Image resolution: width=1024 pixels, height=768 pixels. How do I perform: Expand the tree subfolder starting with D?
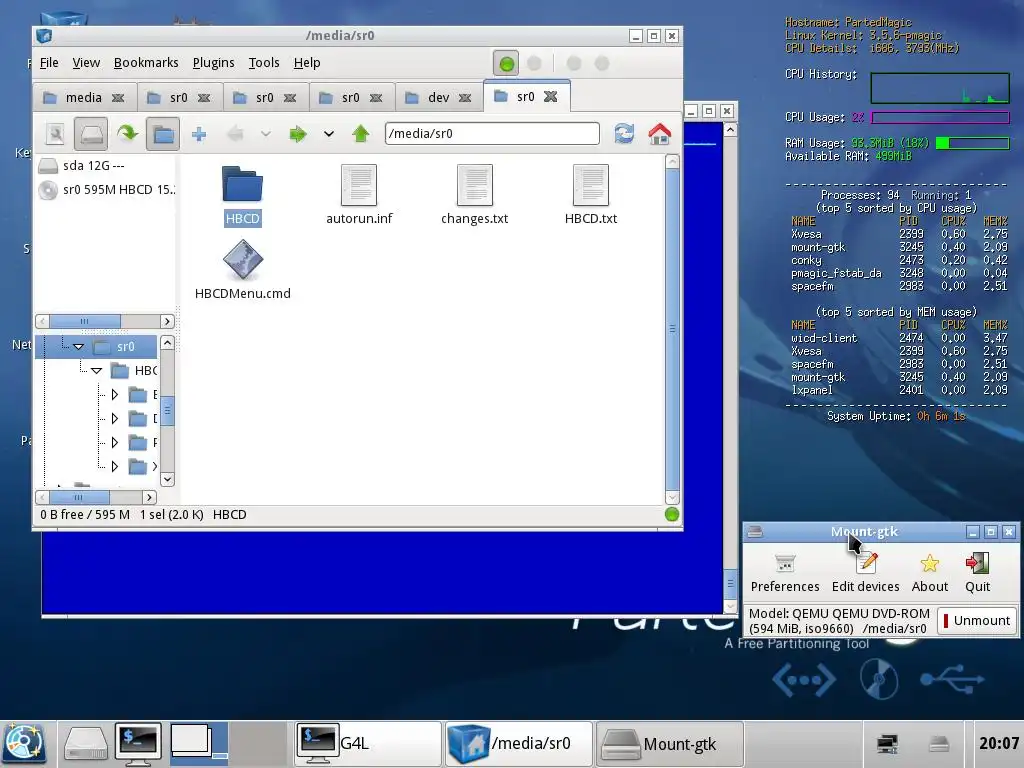pos(115,419)
